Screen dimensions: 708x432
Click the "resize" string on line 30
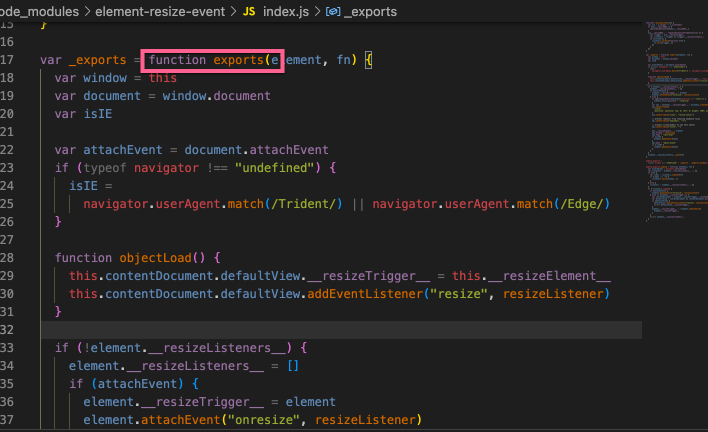point(459,294)
